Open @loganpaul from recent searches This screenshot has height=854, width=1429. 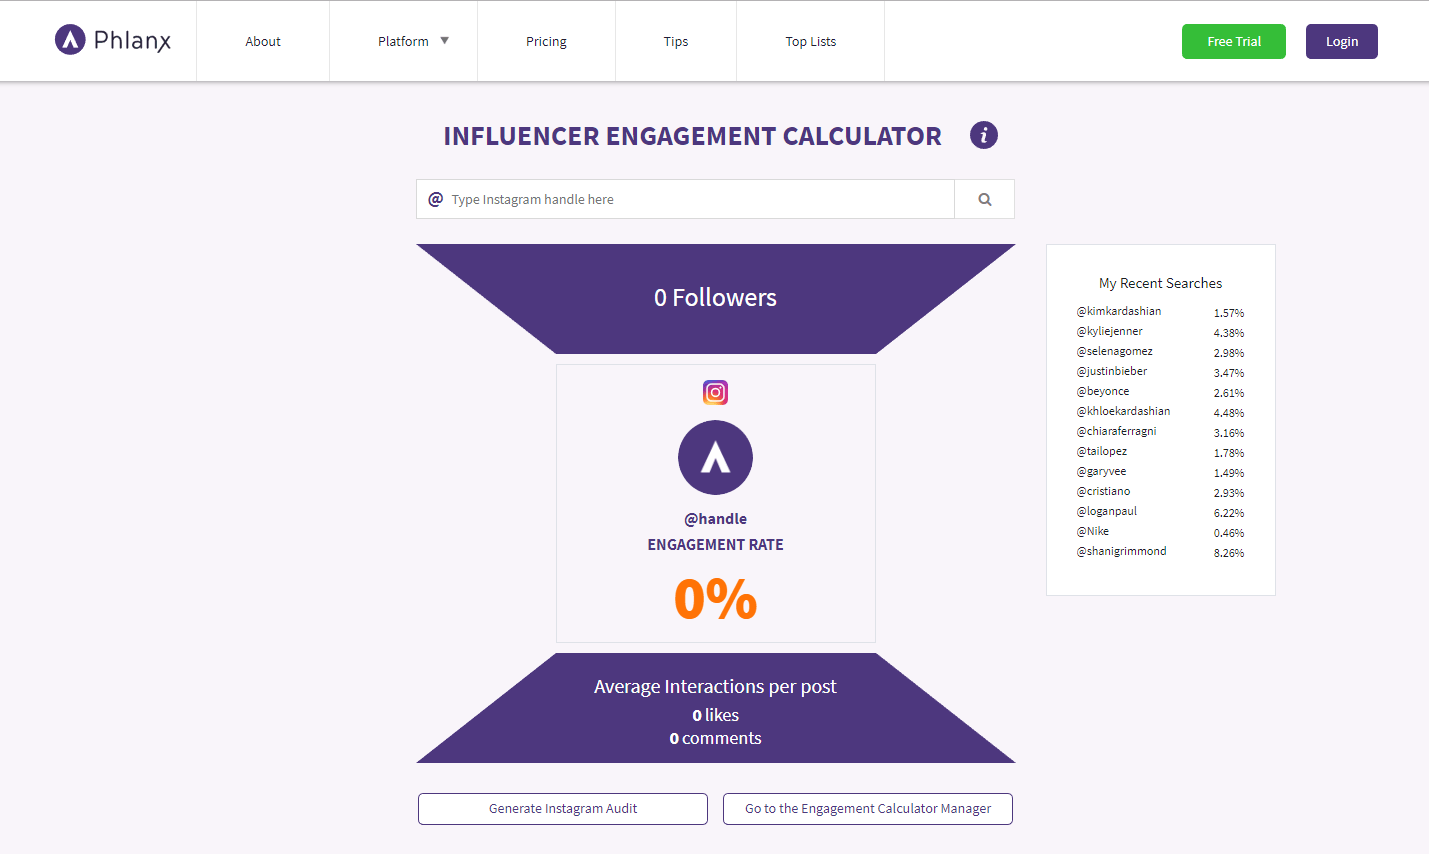pos(1106,511)
